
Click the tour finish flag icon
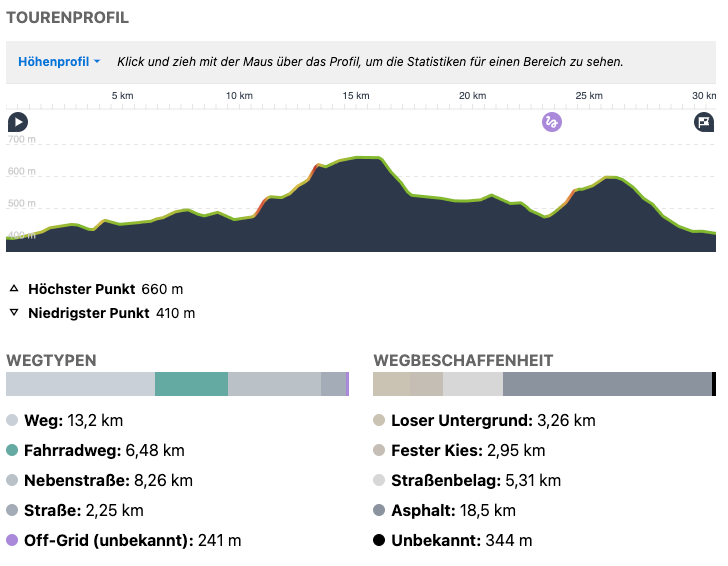[704, 122]
